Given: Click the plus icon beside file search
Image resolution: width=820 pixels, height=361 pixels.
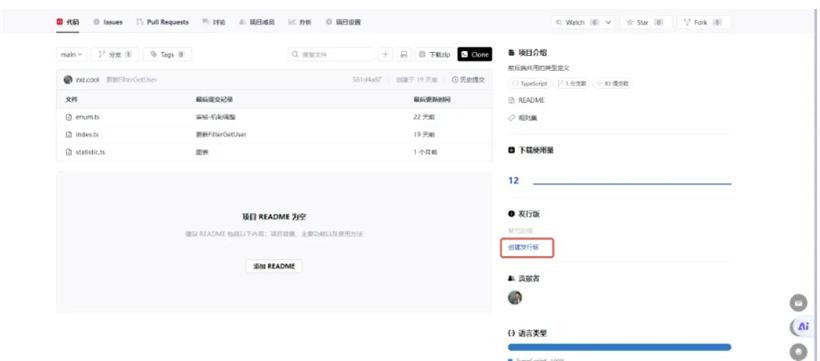Looking at the screenshot, I should pyautogui.click(x=385, y=54).
